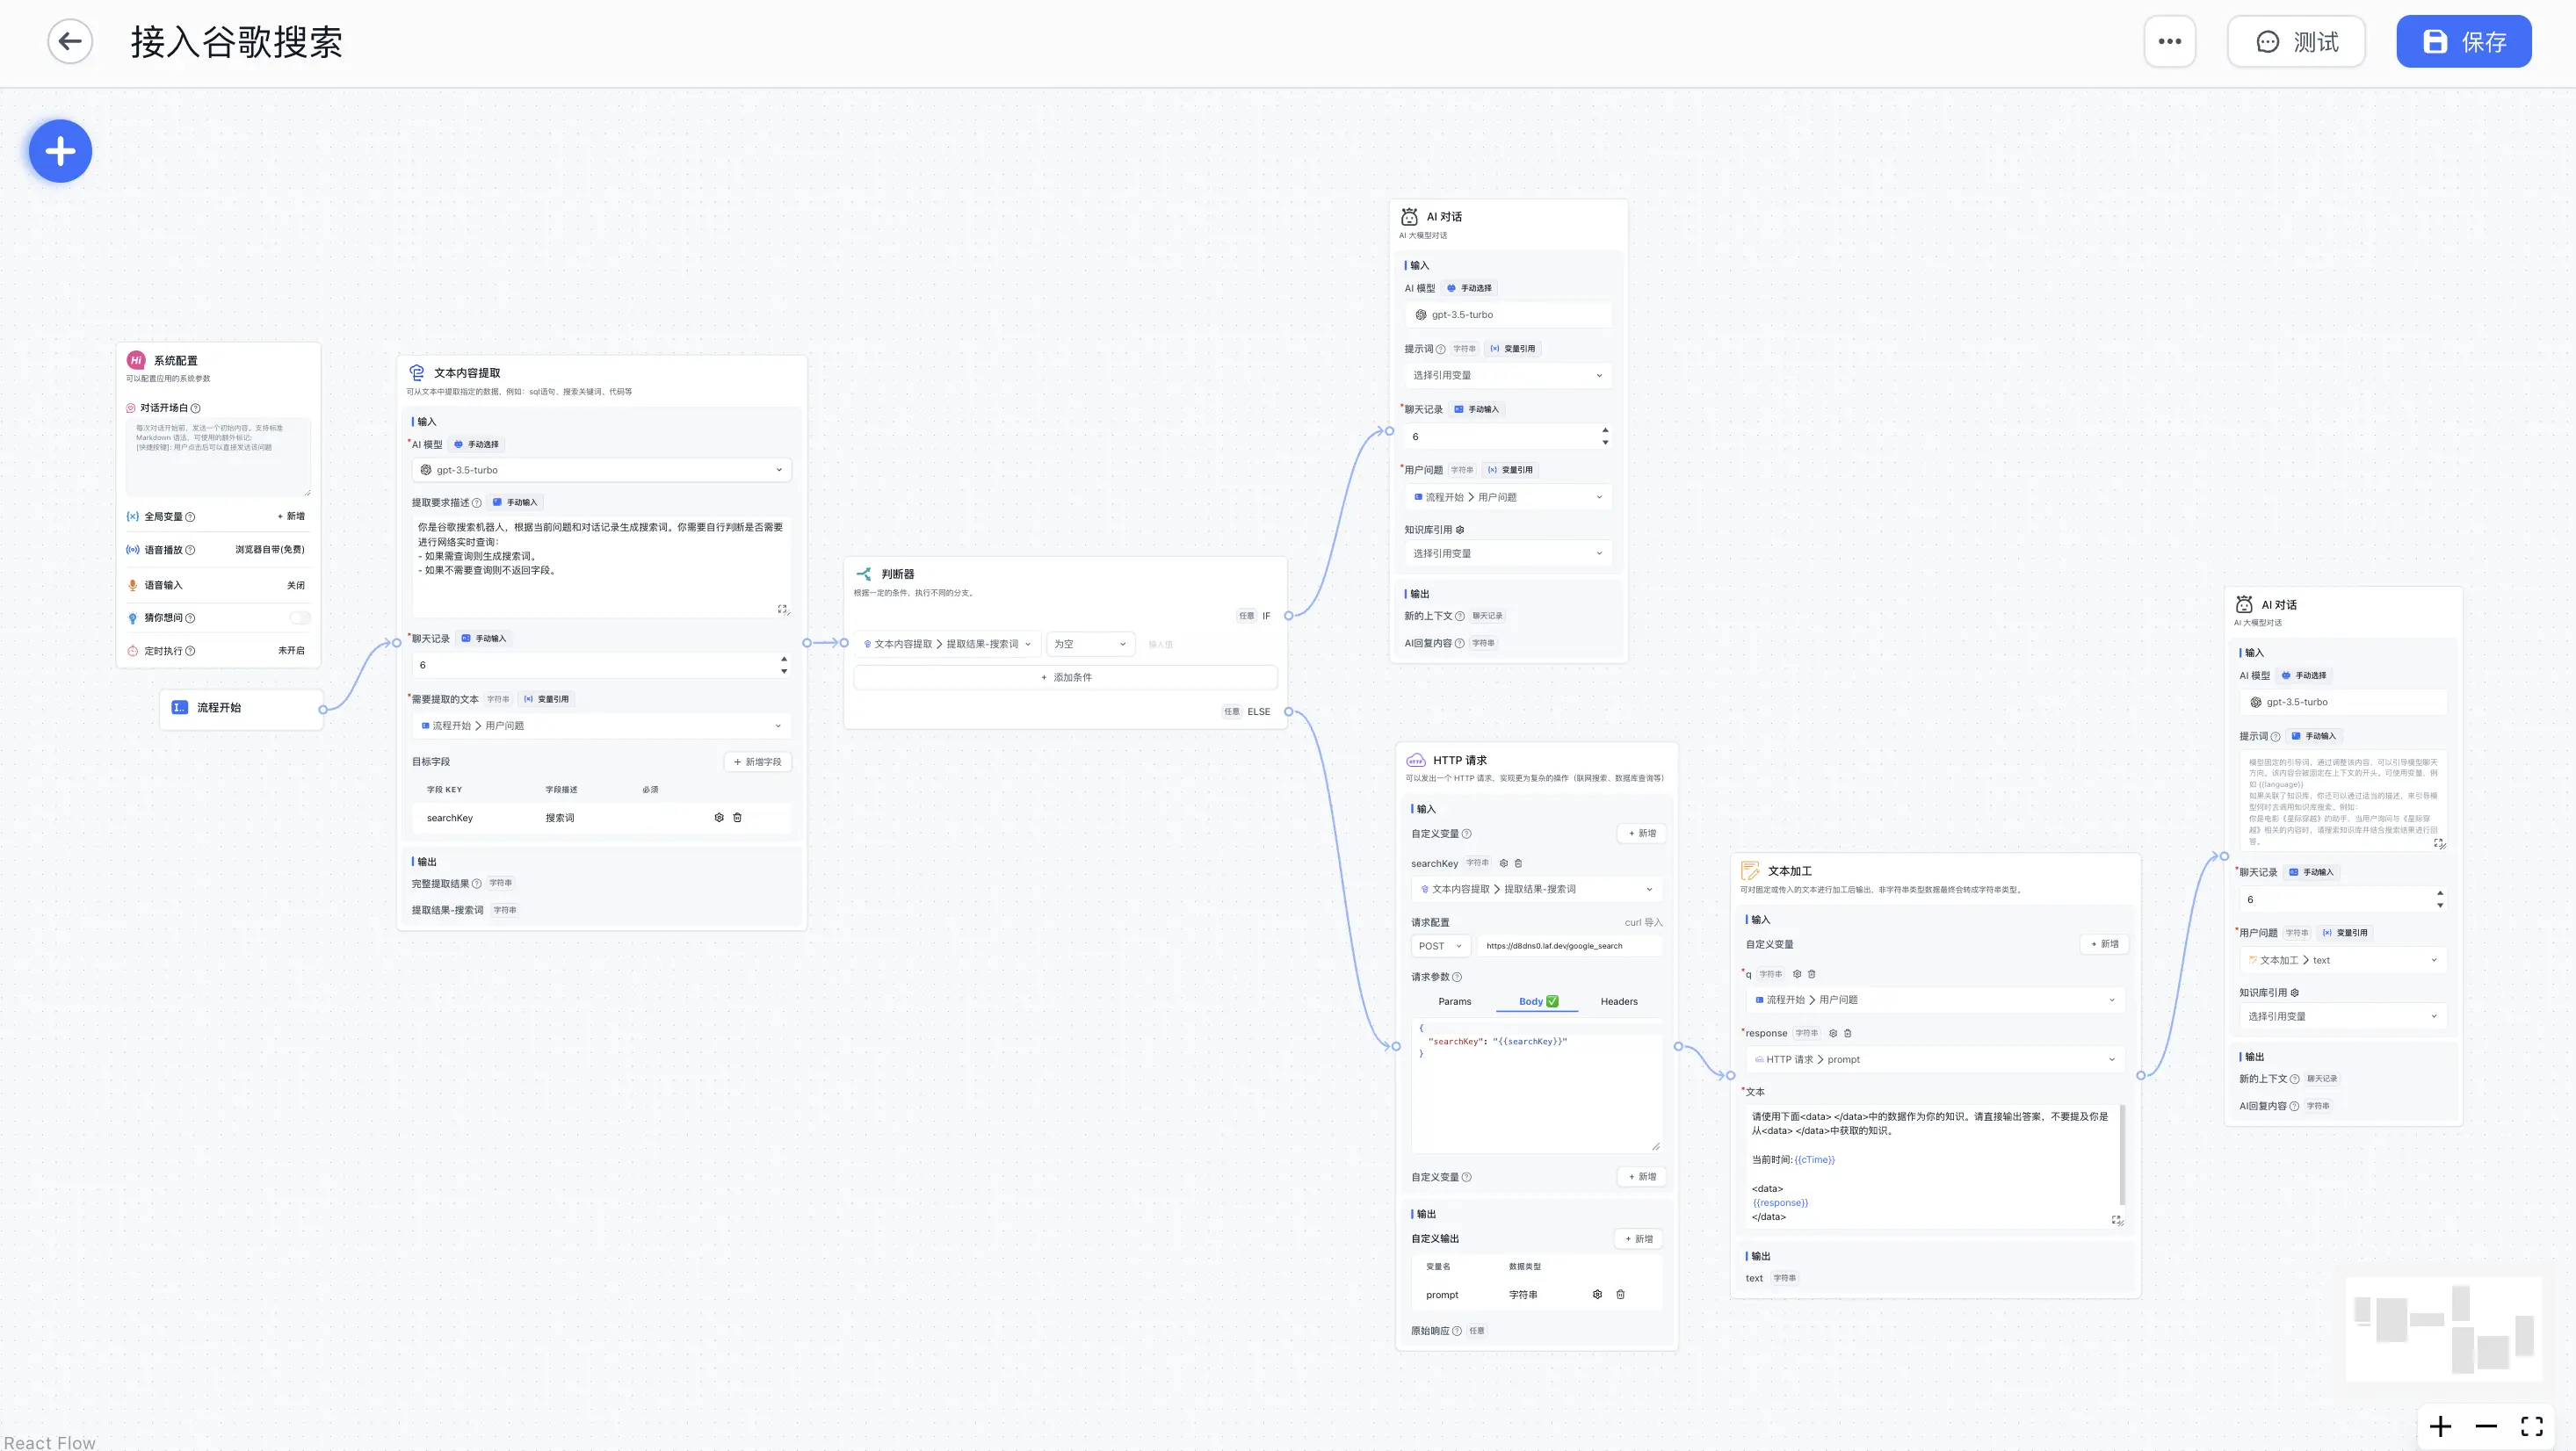Click zoom in icon at bottom right

(x=2440, y=1426)
